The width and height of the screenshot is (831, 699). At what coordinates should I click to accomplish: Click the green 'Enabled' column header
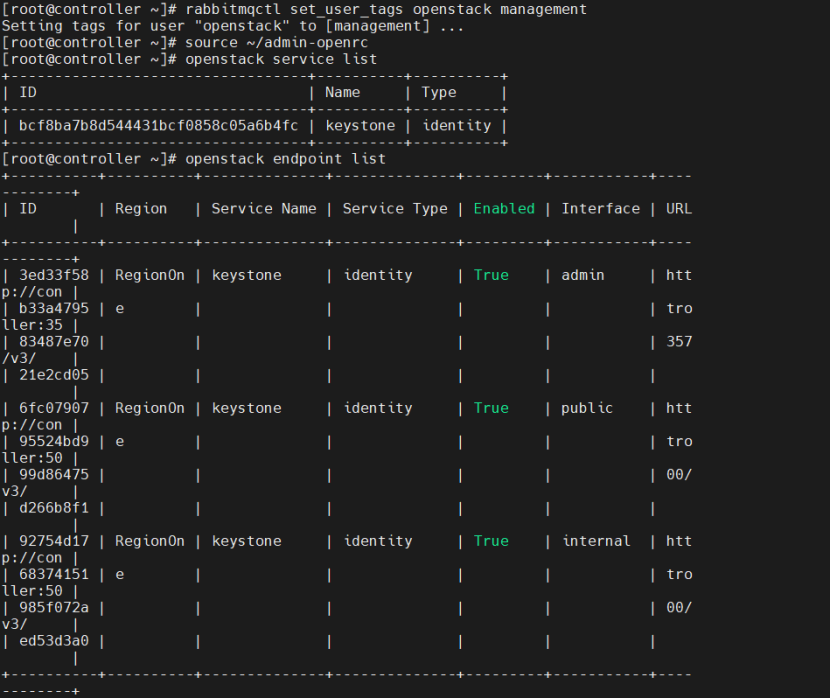[504, 209]
